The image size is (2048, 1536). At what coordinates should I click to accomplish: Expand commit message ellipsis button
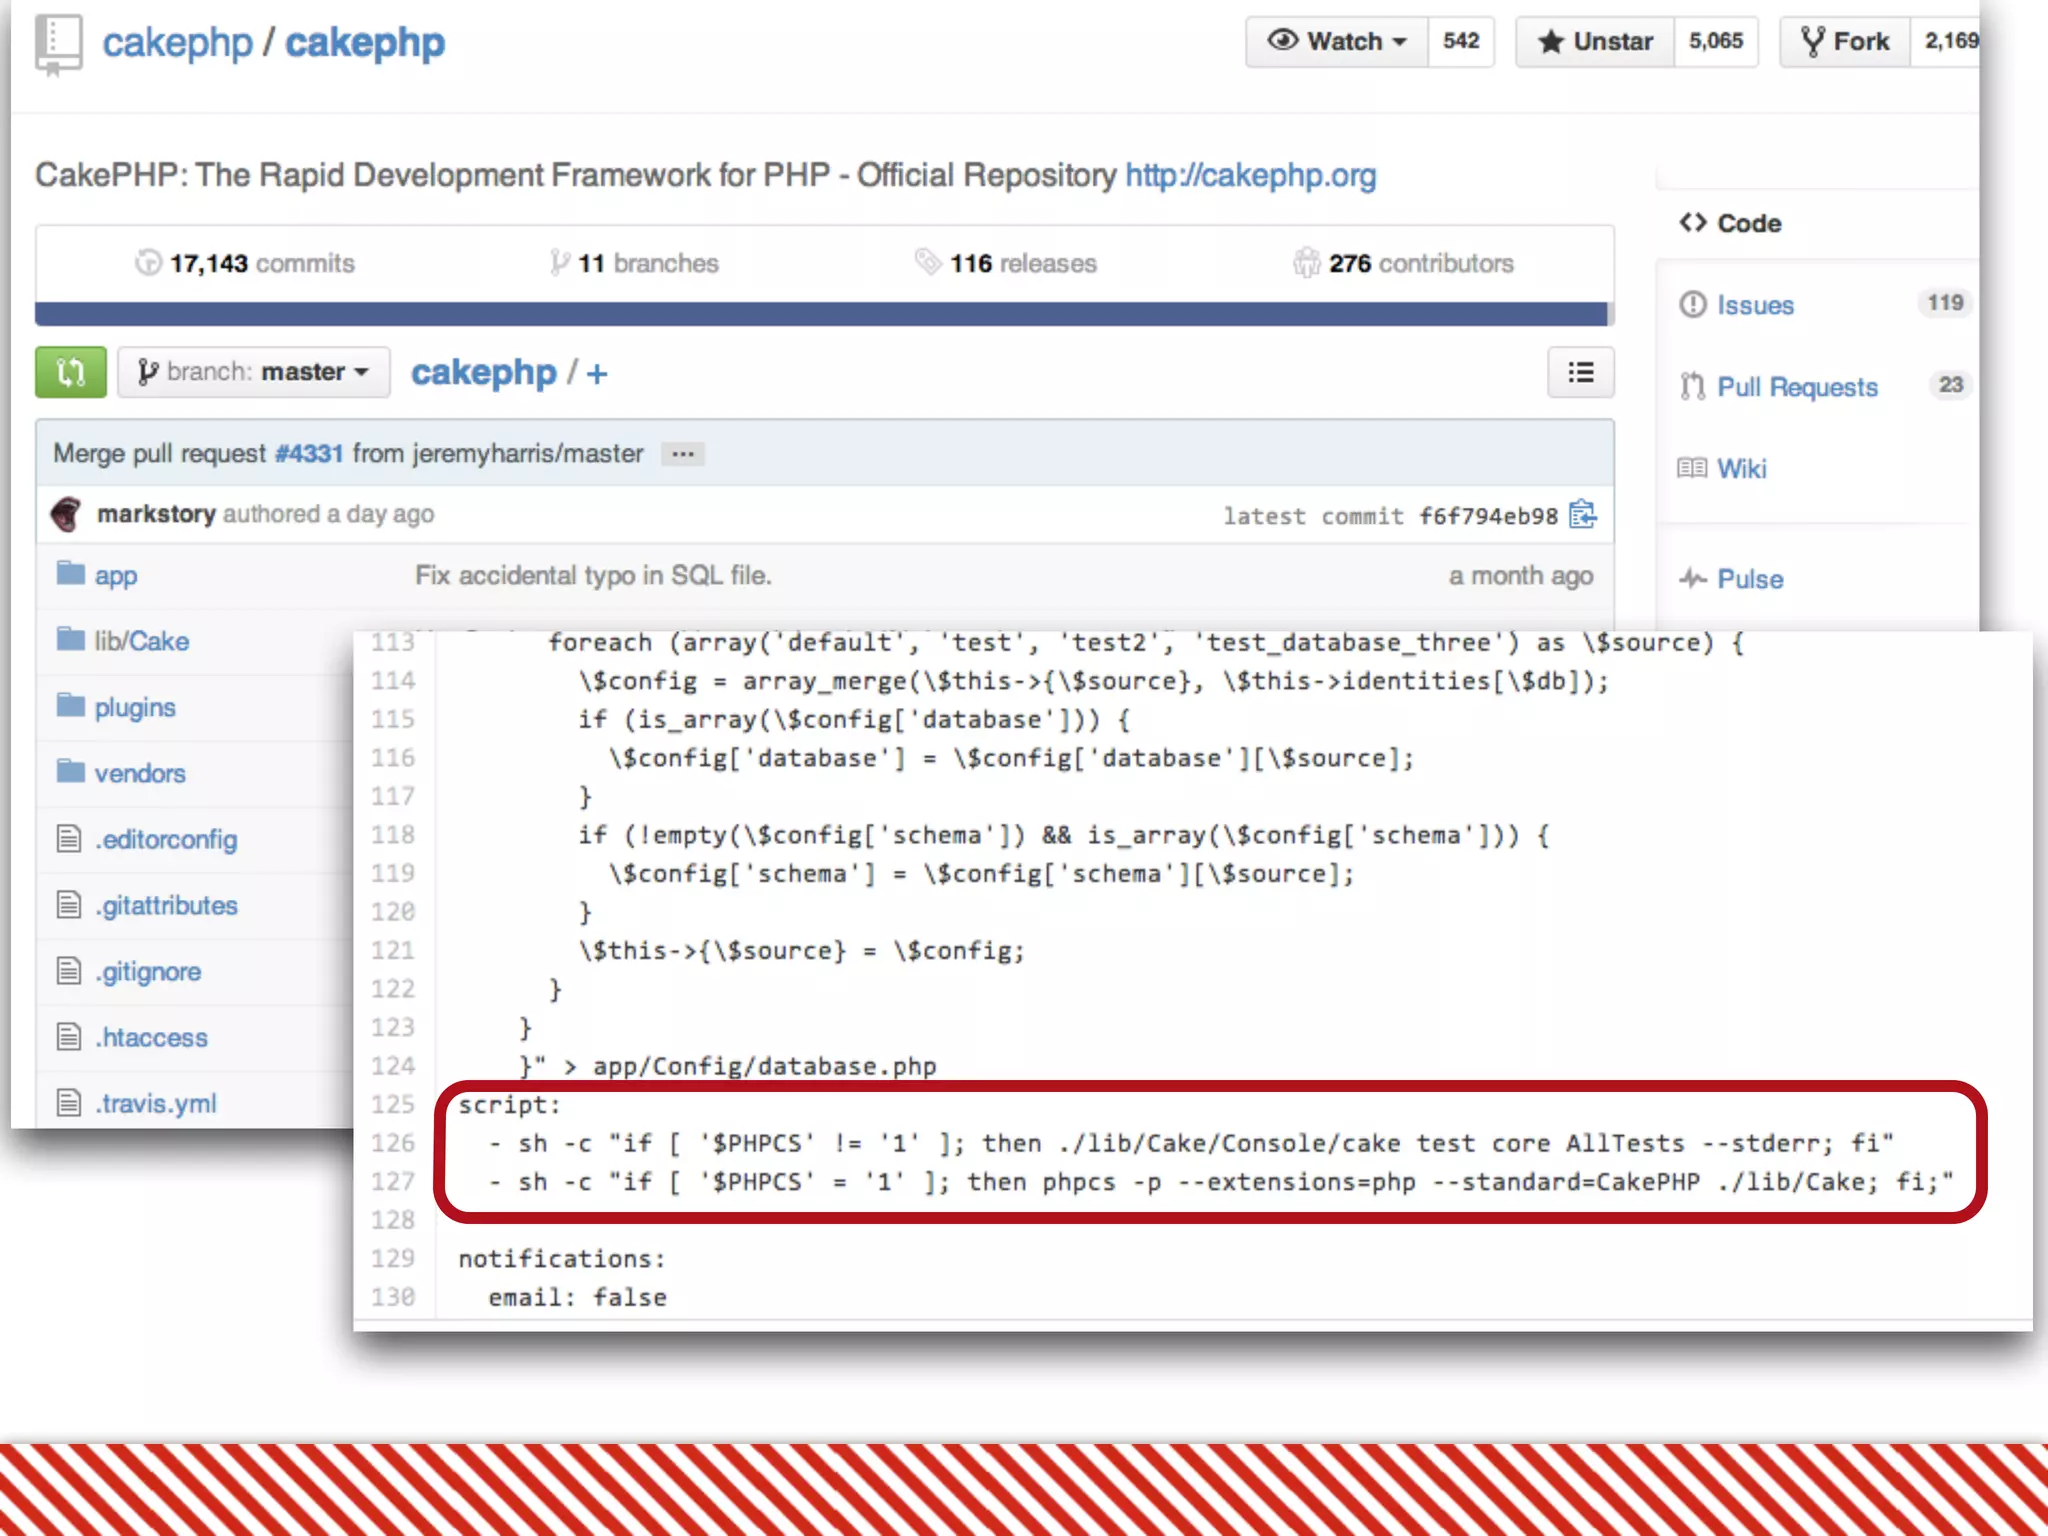click(683, 454)
